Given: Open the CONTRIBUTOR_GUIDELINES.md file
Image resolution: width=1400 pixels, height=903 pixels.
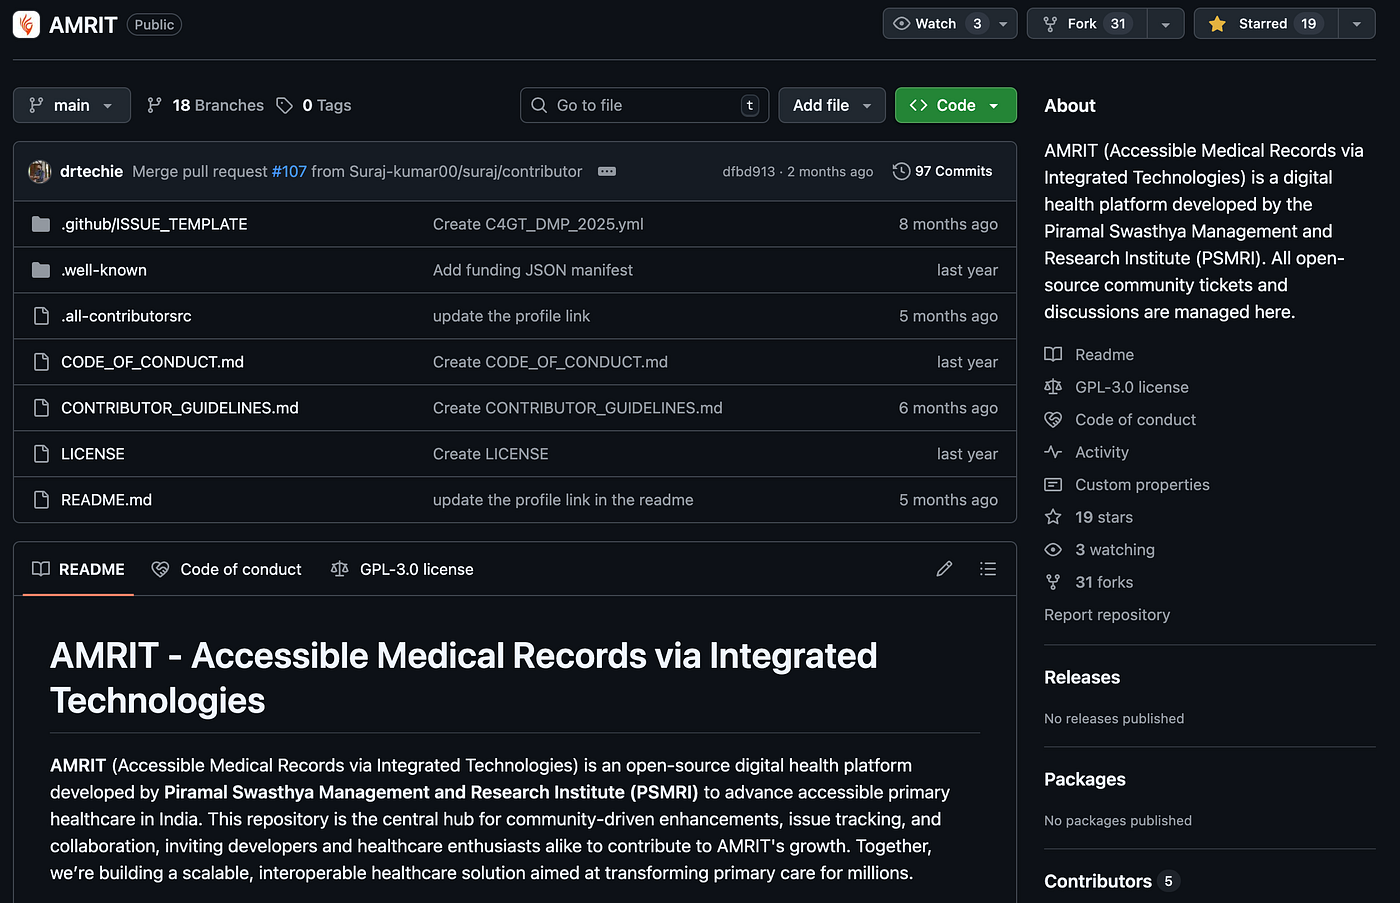Looking at the screenshot, I should point(180,408).
